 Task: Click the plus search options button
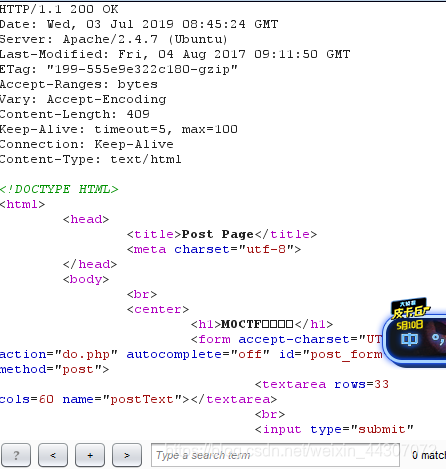pos(90,455)
